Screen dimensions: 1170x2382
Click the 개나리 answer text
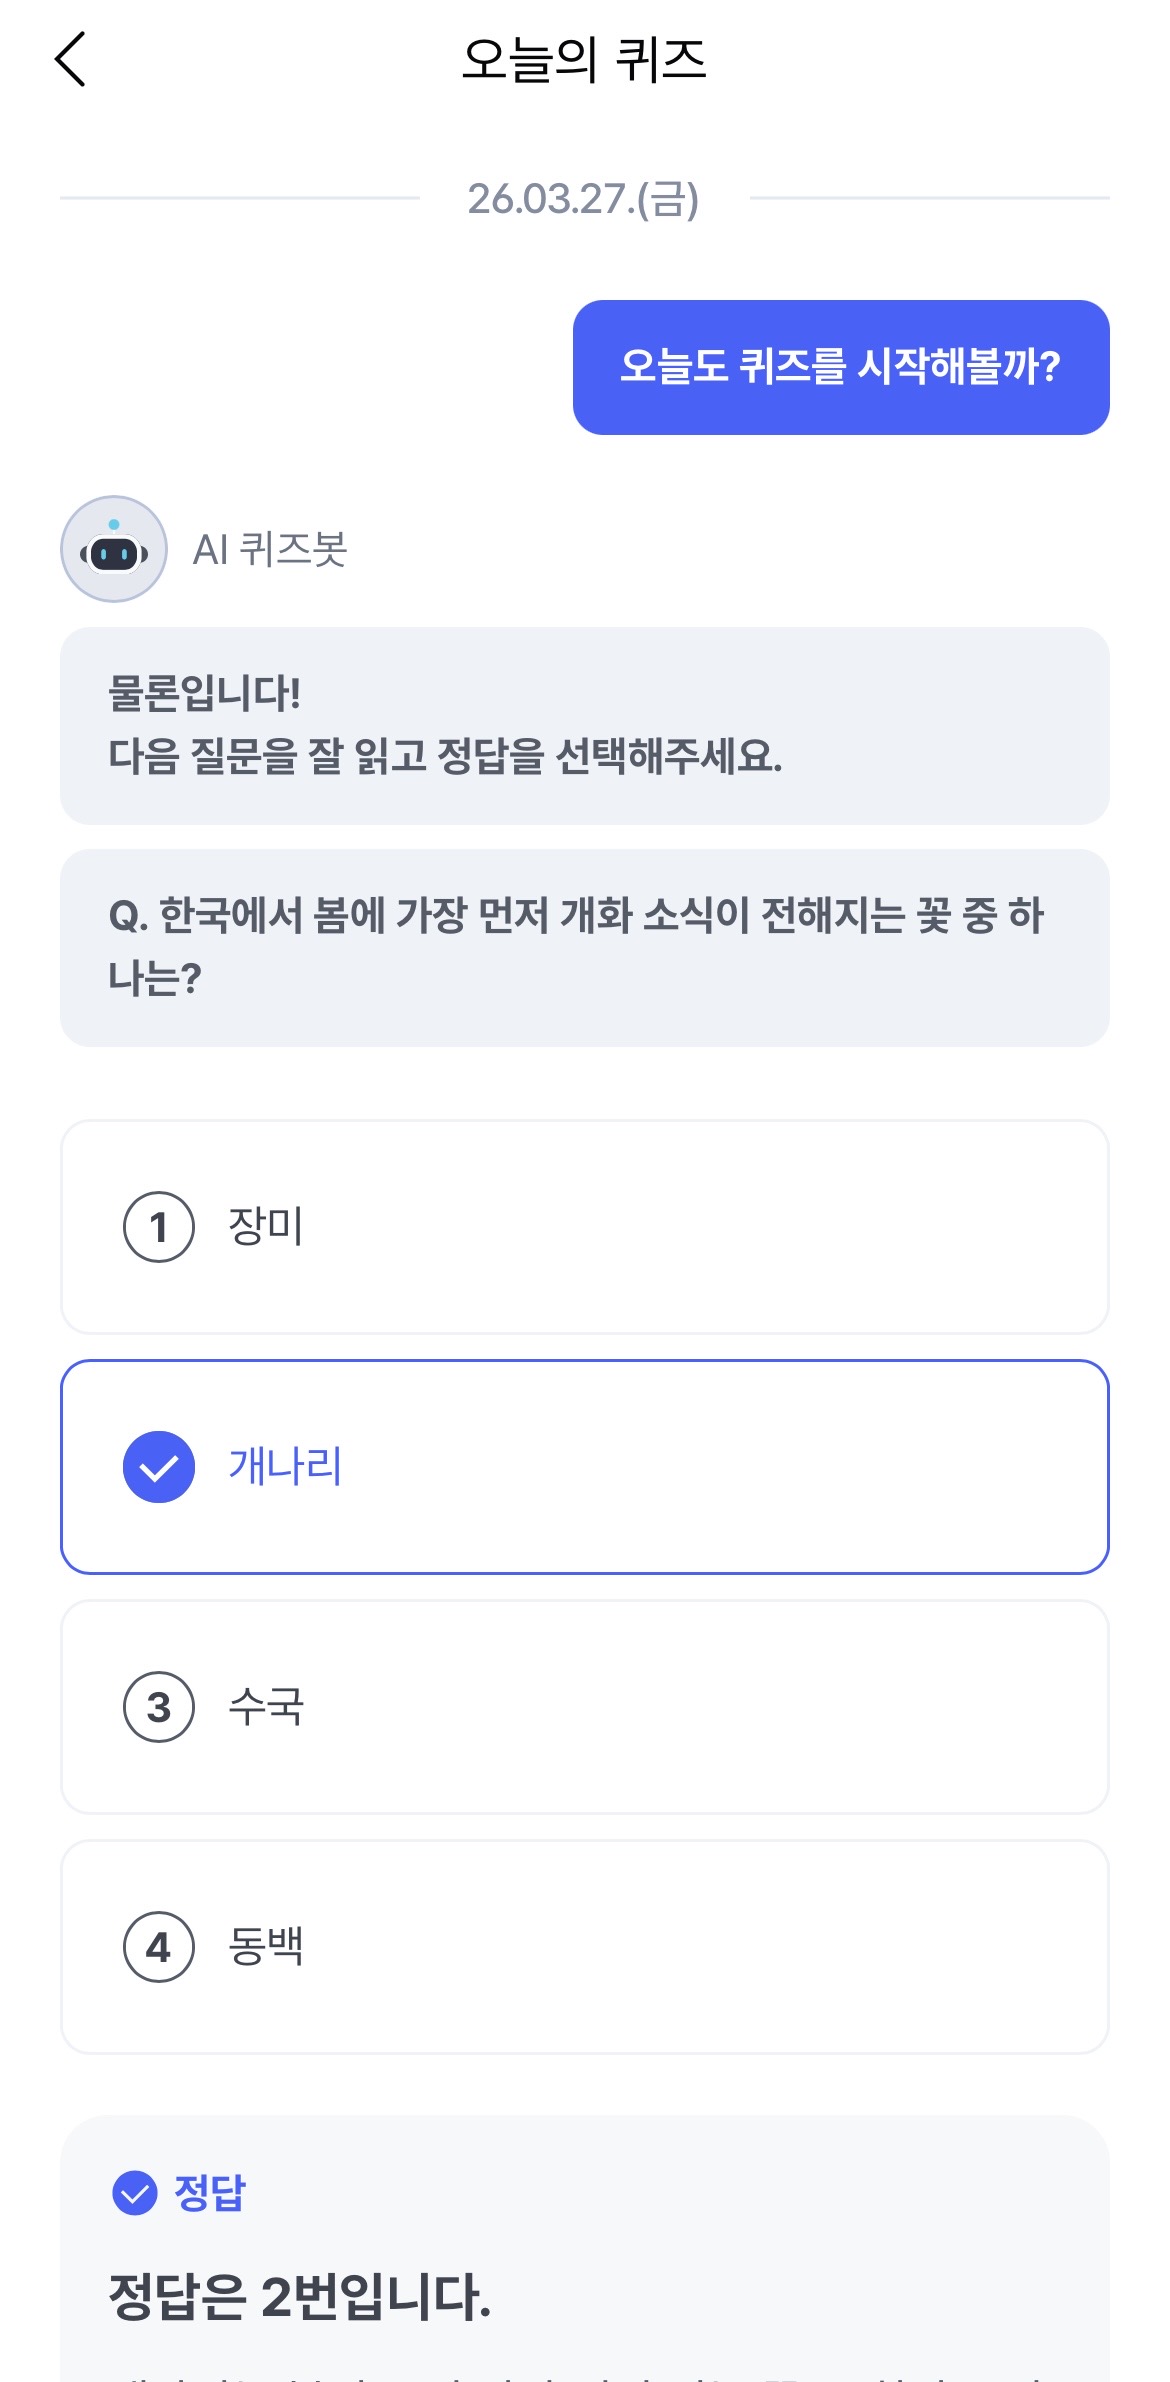coord(286,1467)
